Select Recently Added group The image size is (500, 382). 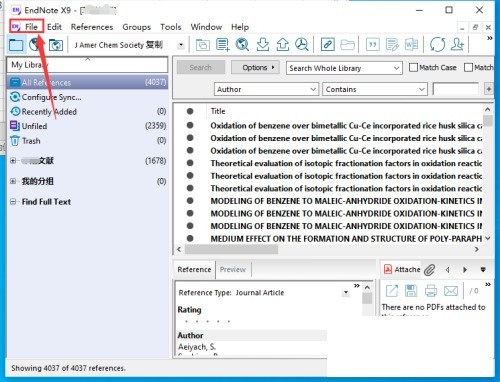coord(87,111)
